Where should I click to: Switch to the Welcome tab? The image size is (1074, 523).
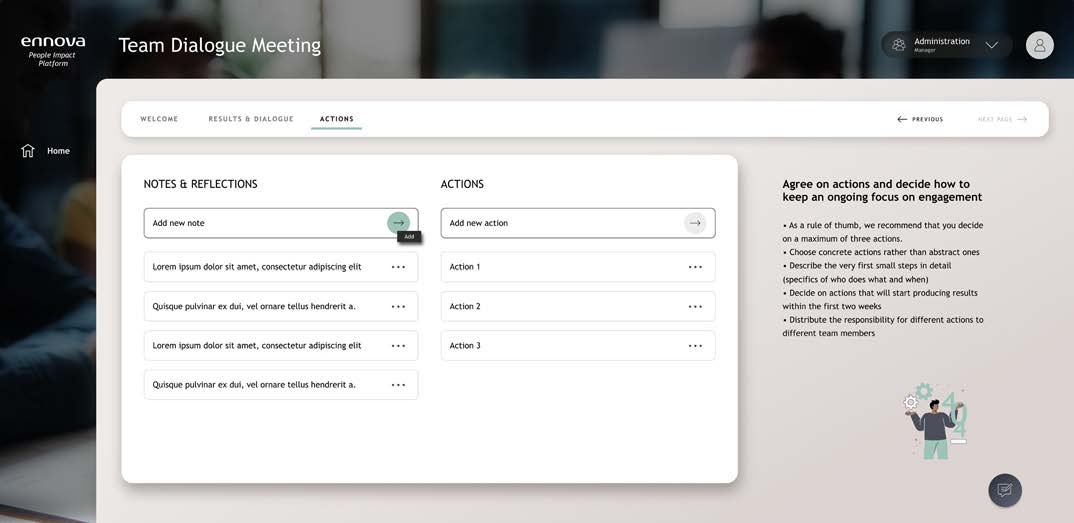(x=159, y=119)
